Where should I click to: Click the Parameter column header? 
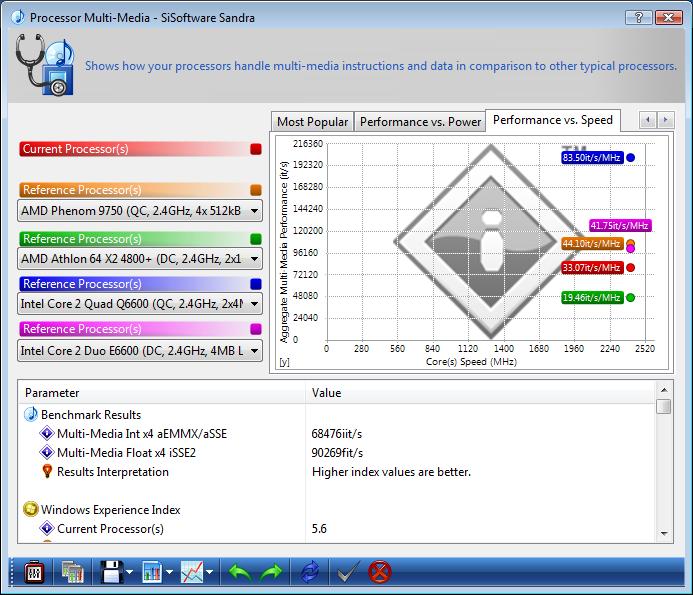click(162, 393)
